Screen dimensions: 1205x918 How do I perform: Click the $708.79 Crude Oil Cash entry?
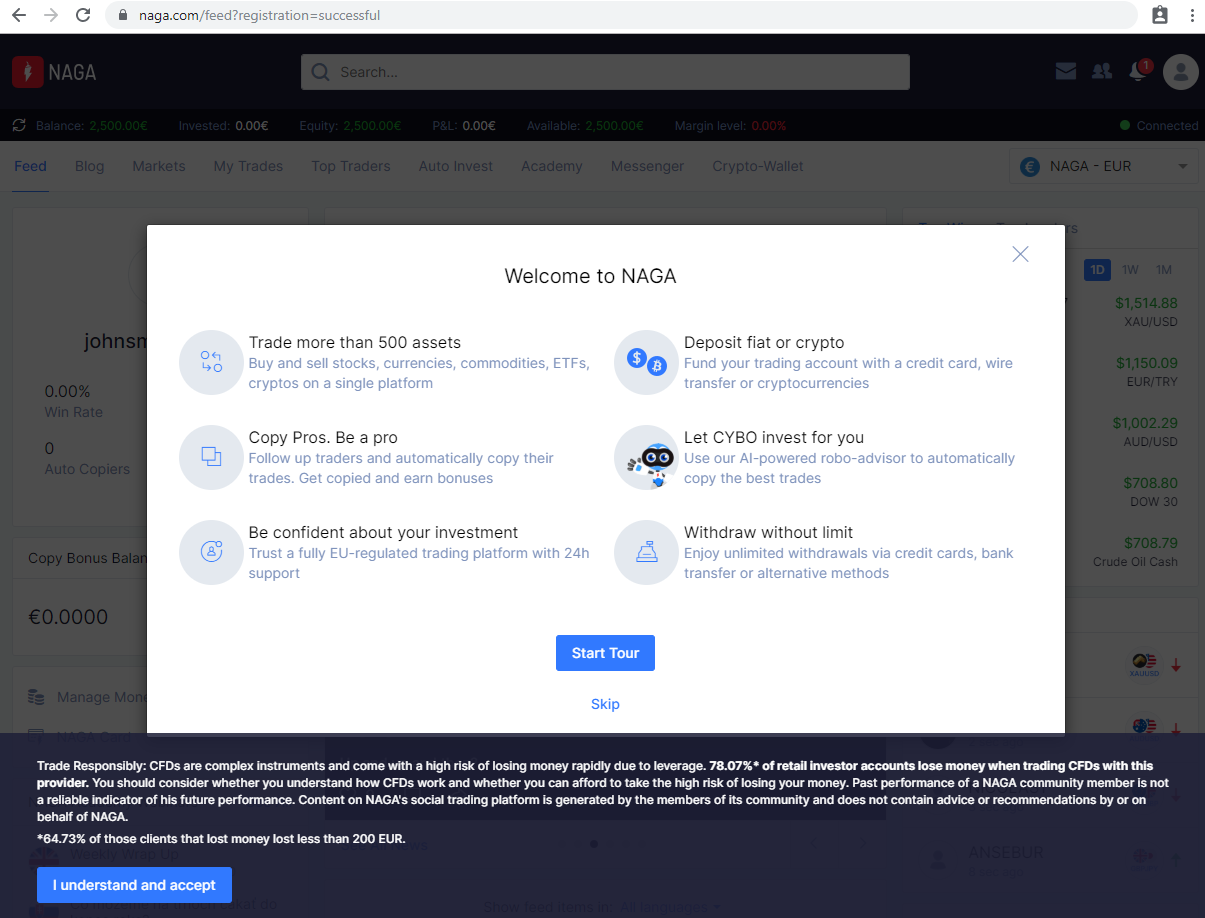point(1135,551)
